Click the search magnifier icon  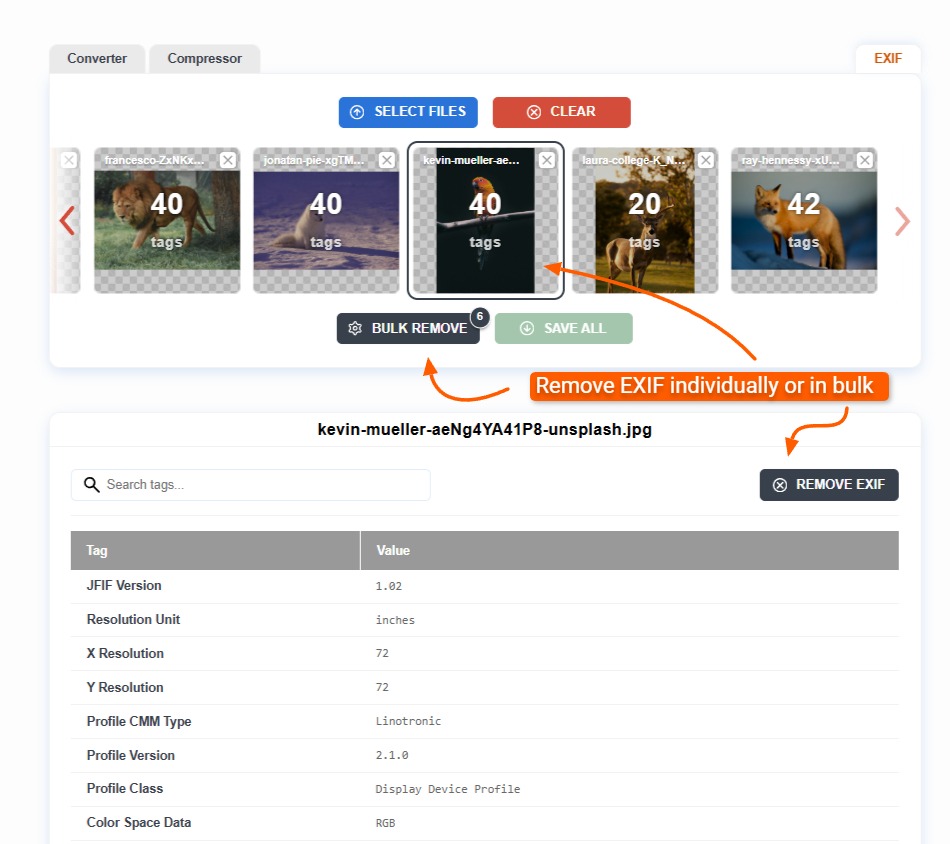[x=92, y=485]
